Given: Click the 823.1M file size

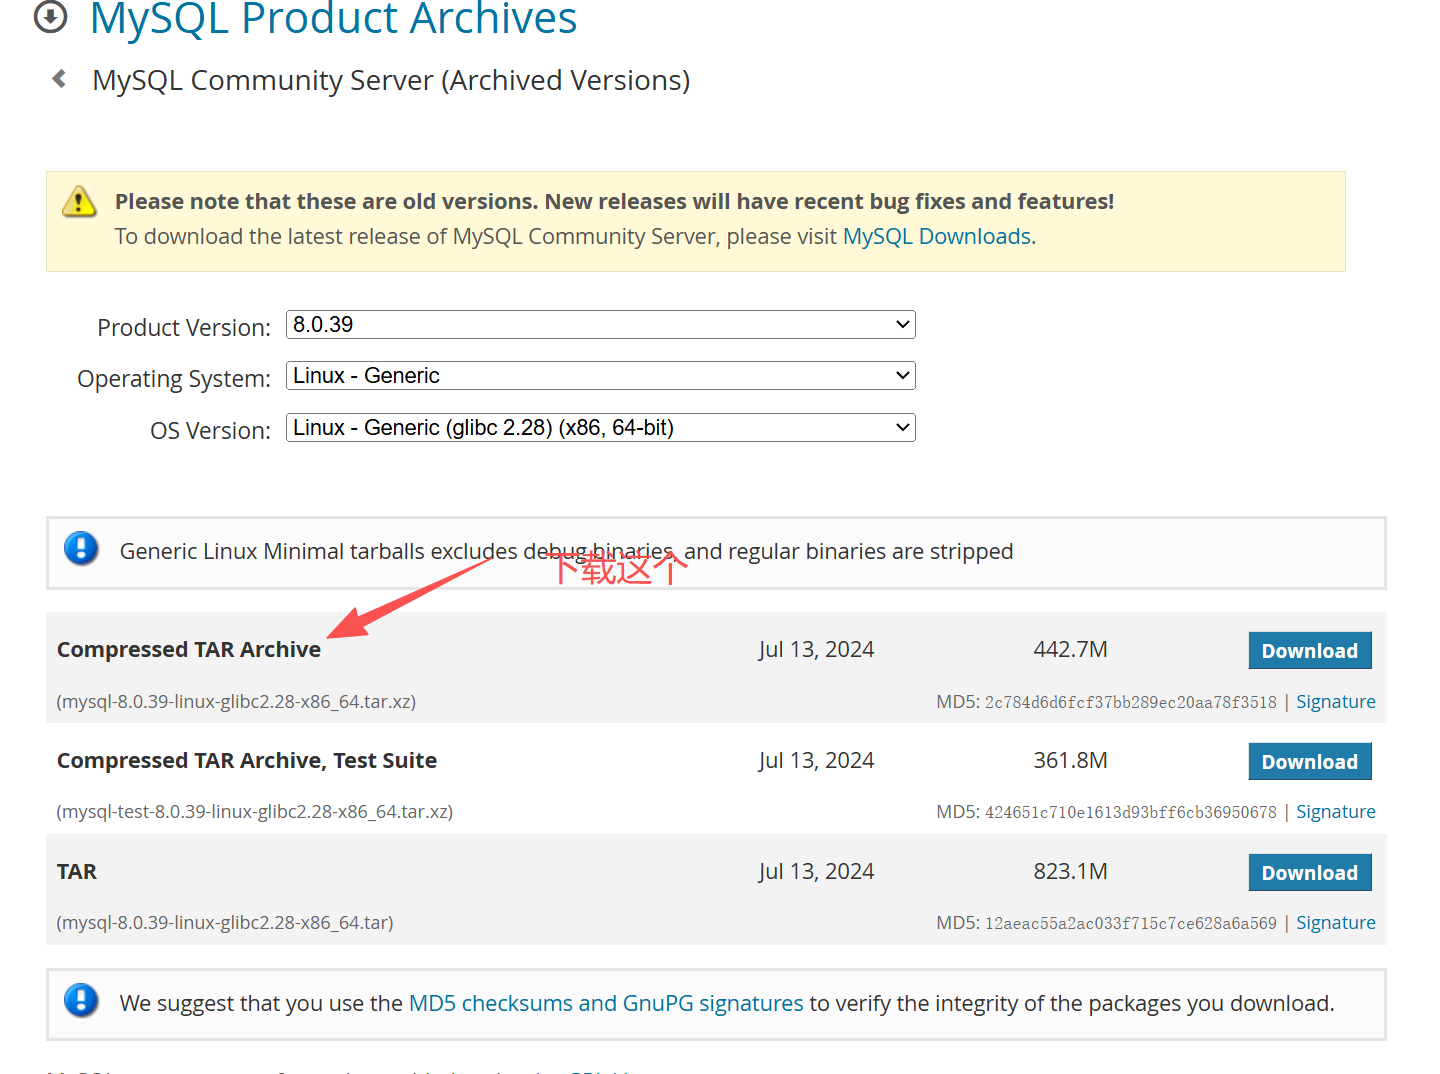Looking at the screenshot, I should point(1071,872).
